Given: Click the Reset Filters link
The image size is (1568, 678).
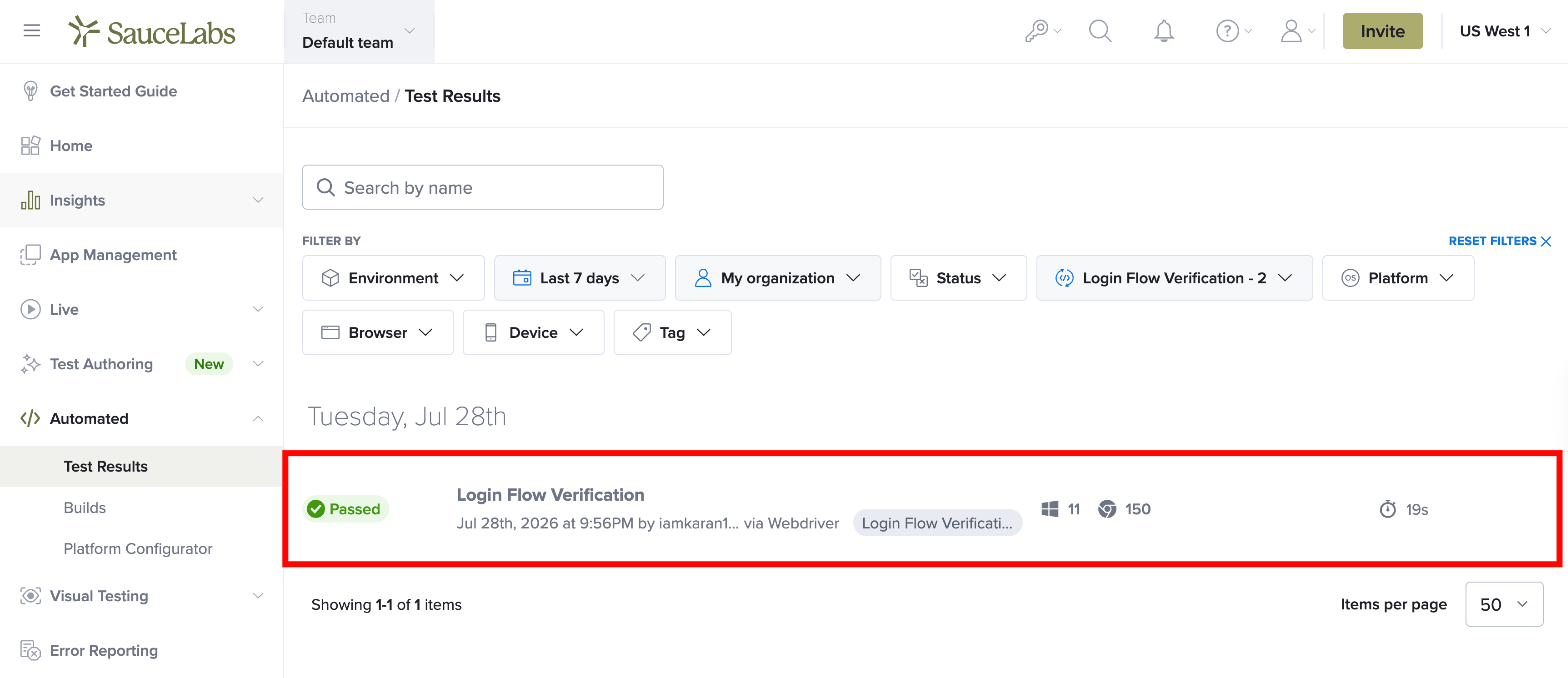Looking at the screenshot, I should (x=1500, y=241).
